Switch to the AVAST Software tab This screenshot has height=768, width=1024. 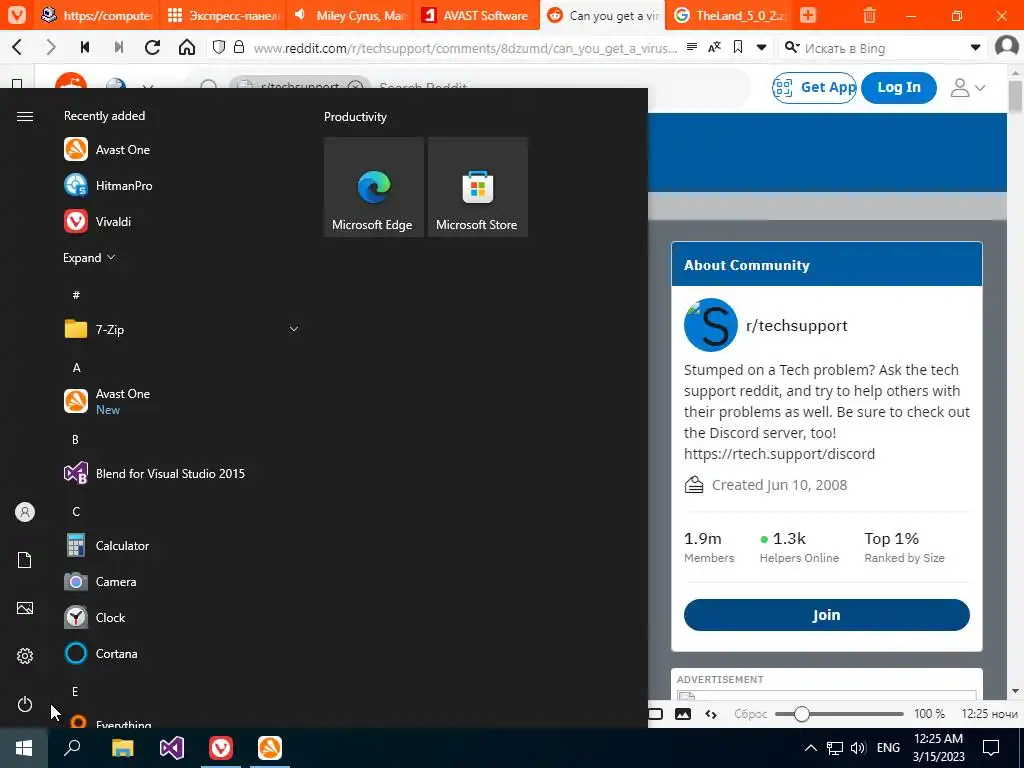tap(477, 15)
